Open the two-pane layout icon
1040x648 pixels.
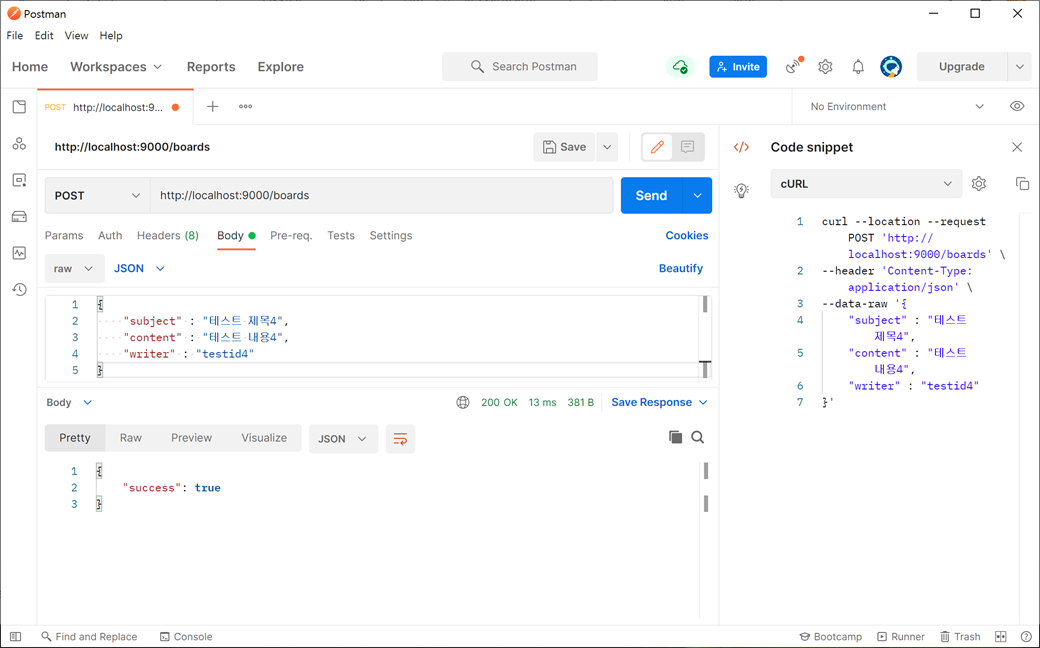(x=1001, y=637)
